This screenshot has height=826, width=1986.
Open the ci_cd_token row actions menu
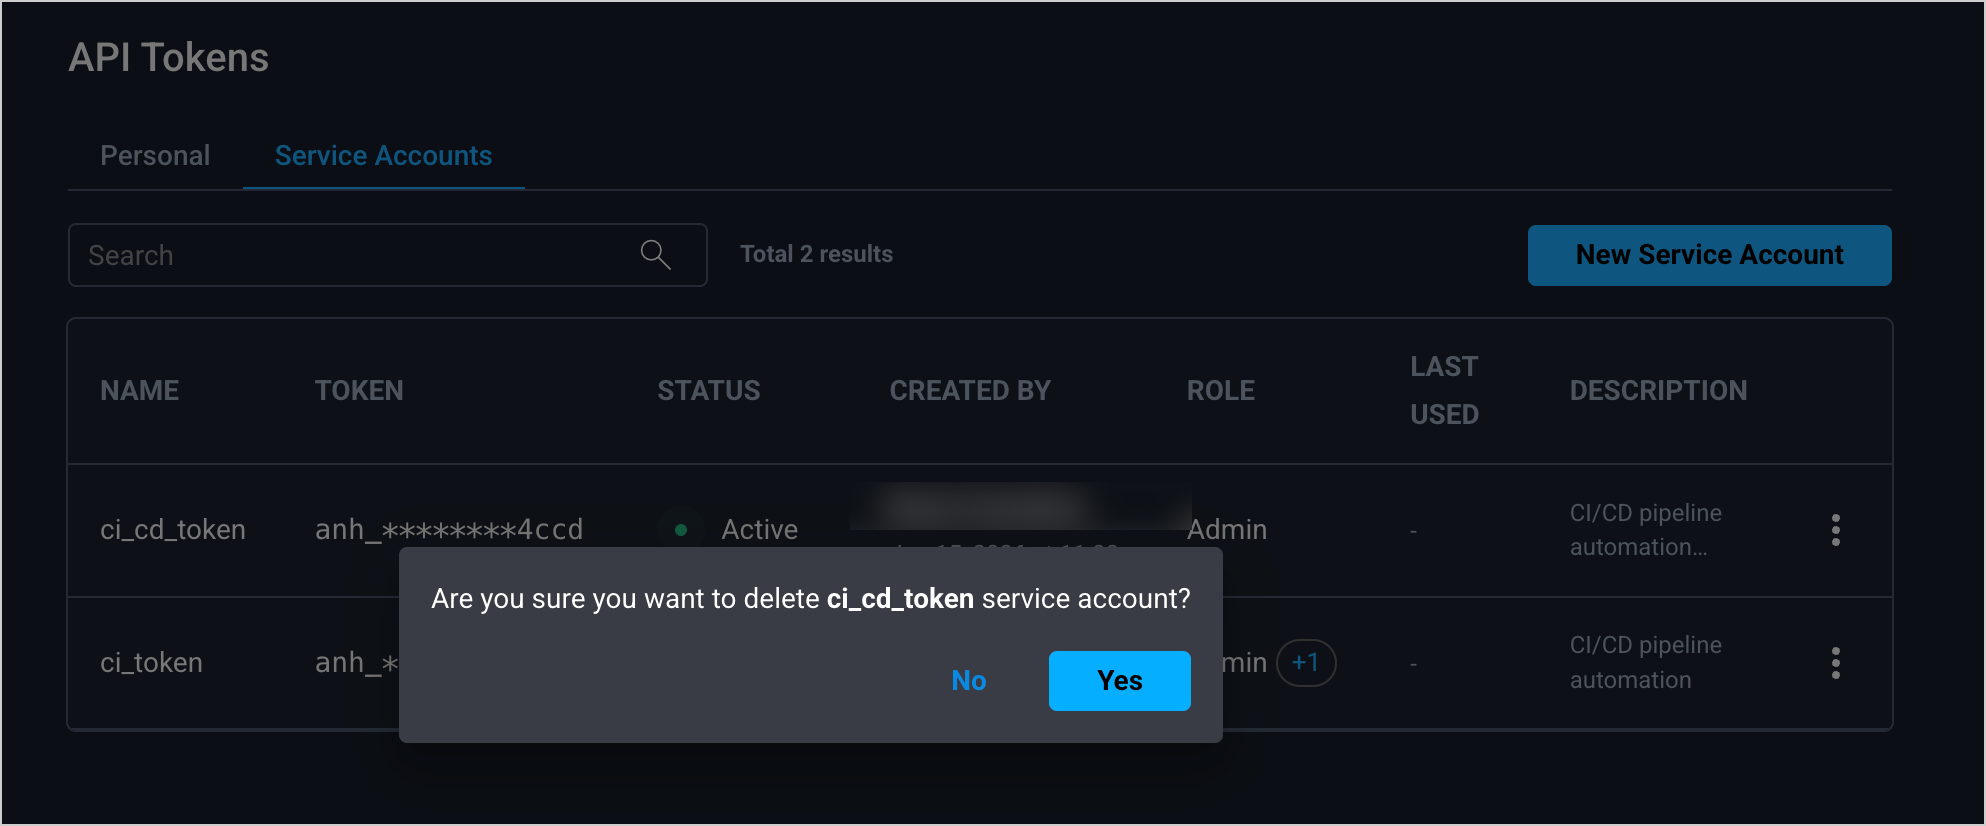click(x=1835, y=530)
